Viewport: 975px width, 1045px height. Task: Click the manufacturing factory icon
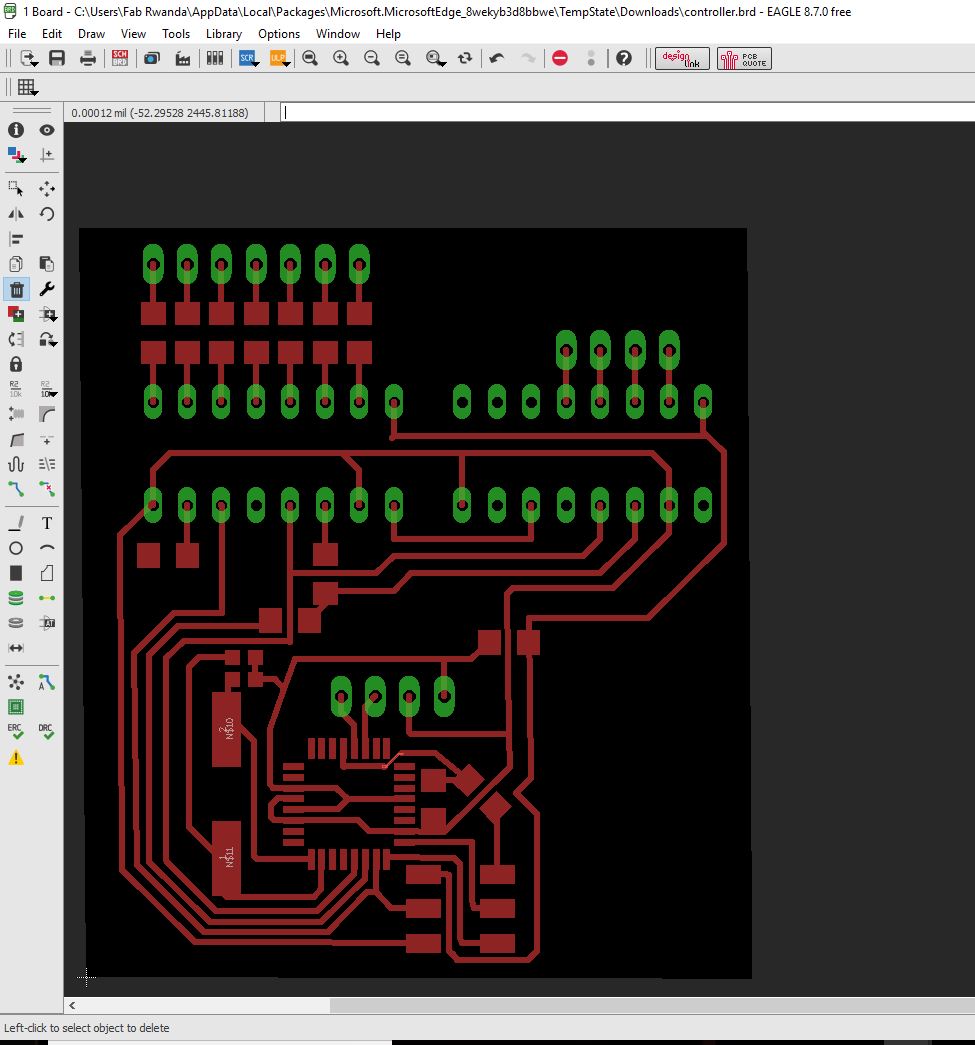[x=183, y=59]
